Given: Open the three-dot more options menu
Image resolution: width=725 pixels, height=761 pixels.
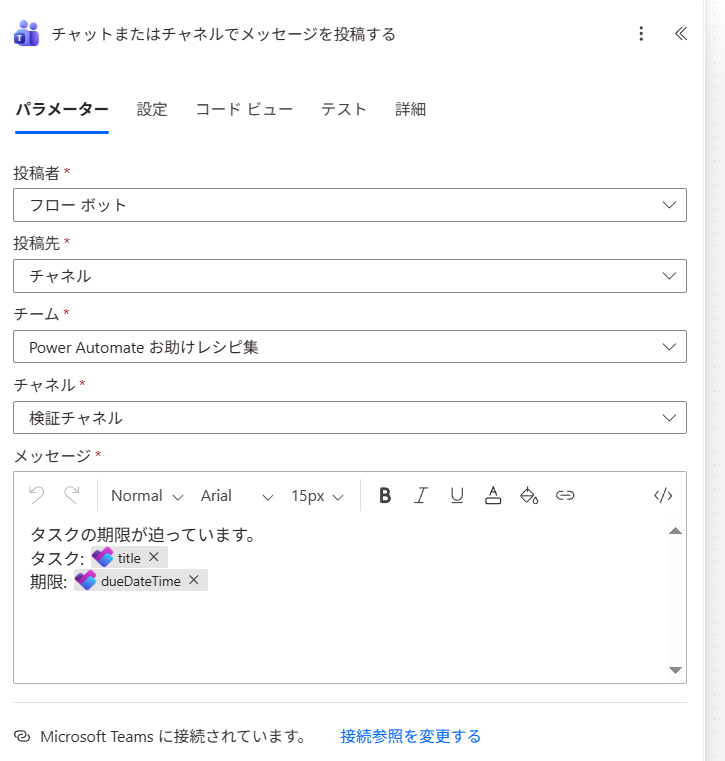Looking at the screenshot, I should click(x=641, y=33).
